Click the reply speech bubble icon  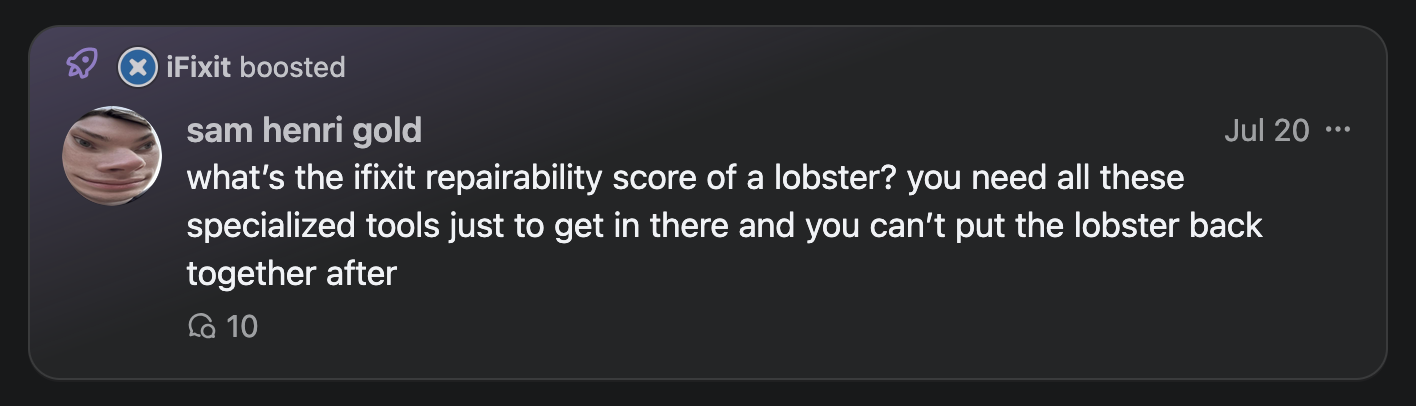point(202,325)
